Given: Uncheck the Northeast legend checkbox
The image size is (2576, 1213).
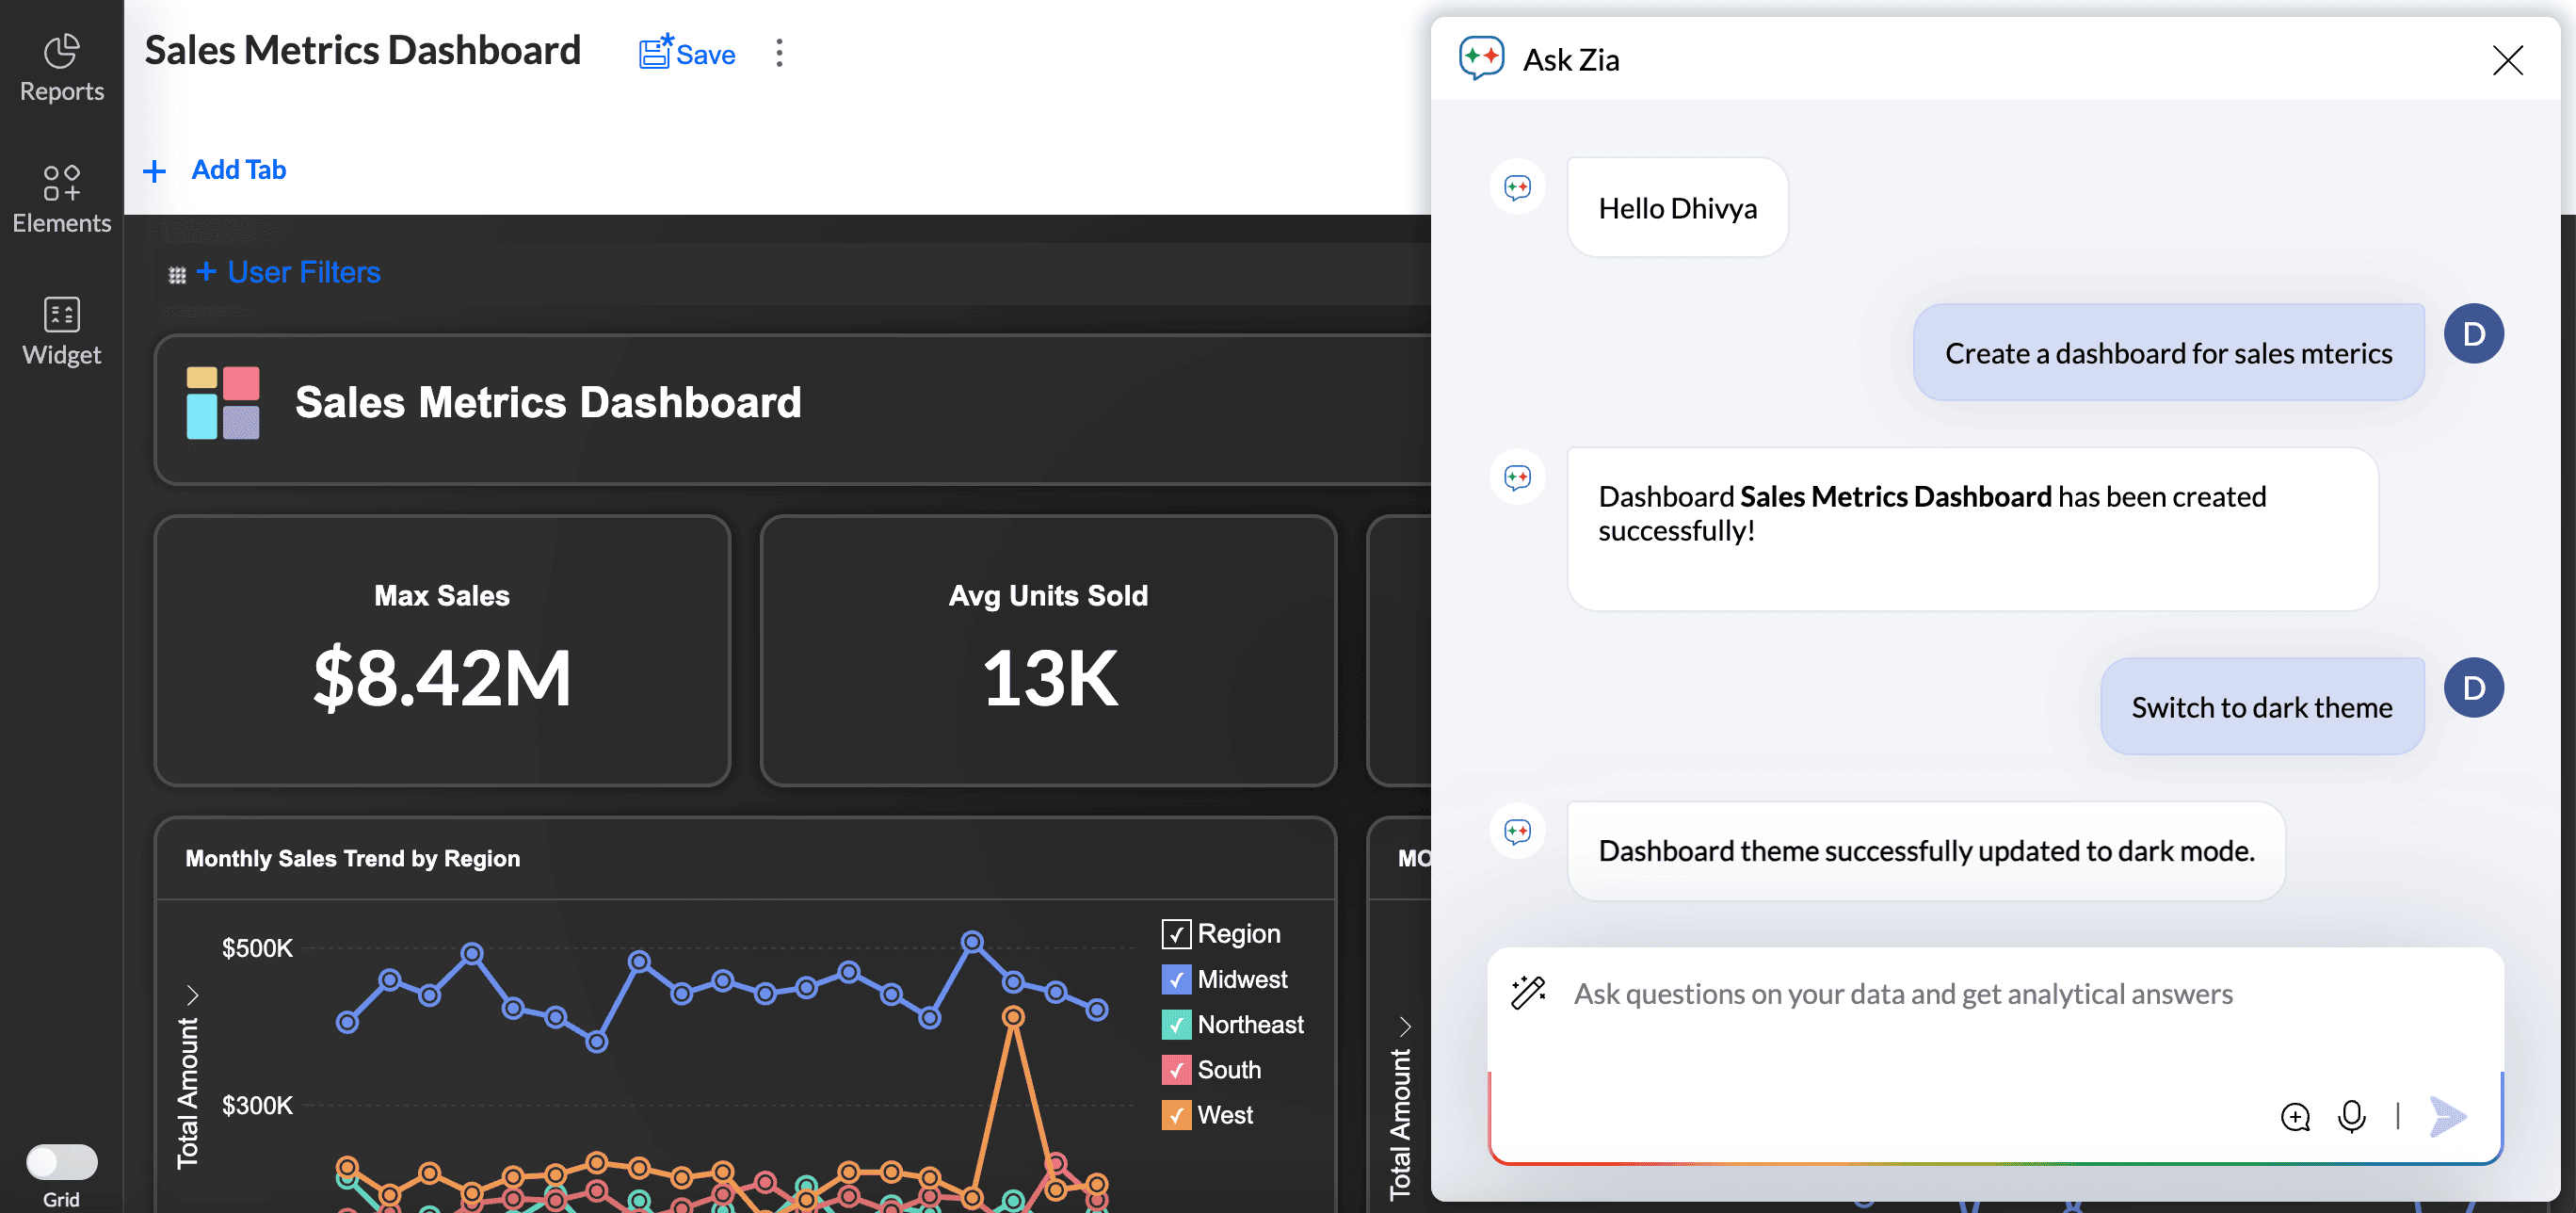Looking at the screenshot, I should (1176, 1024).
